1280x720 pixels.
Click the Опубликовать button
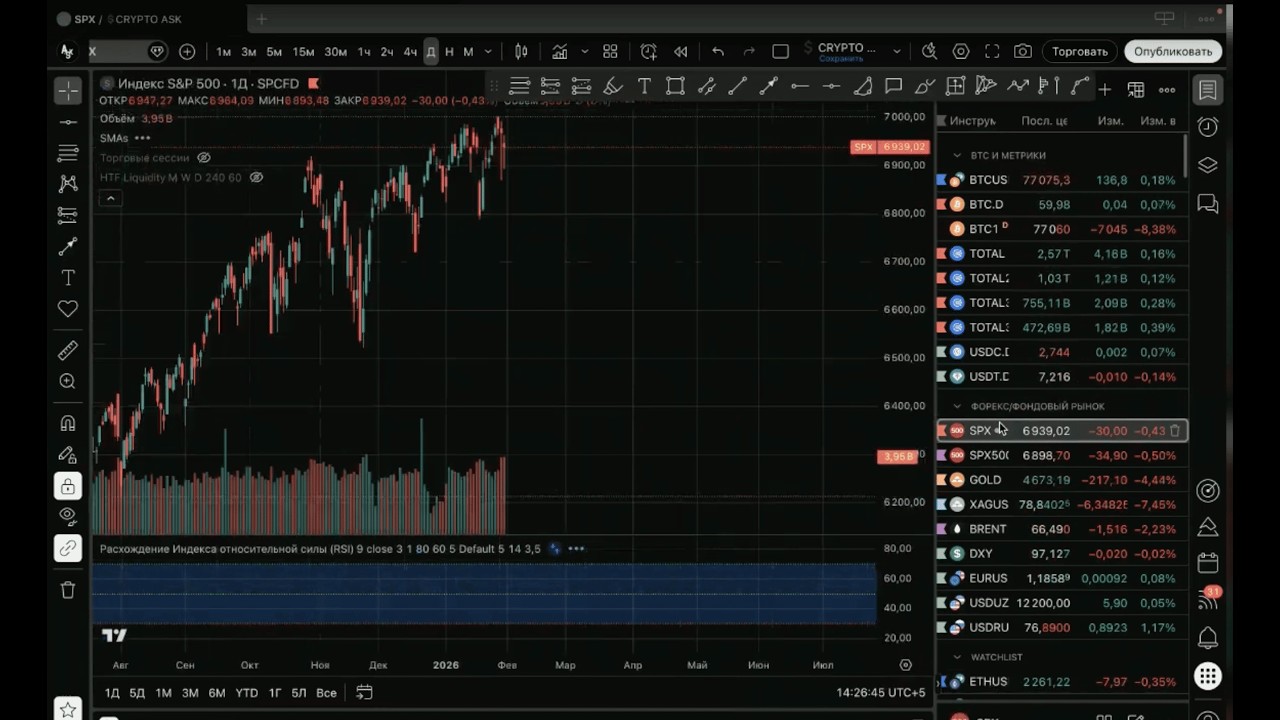1173,51
